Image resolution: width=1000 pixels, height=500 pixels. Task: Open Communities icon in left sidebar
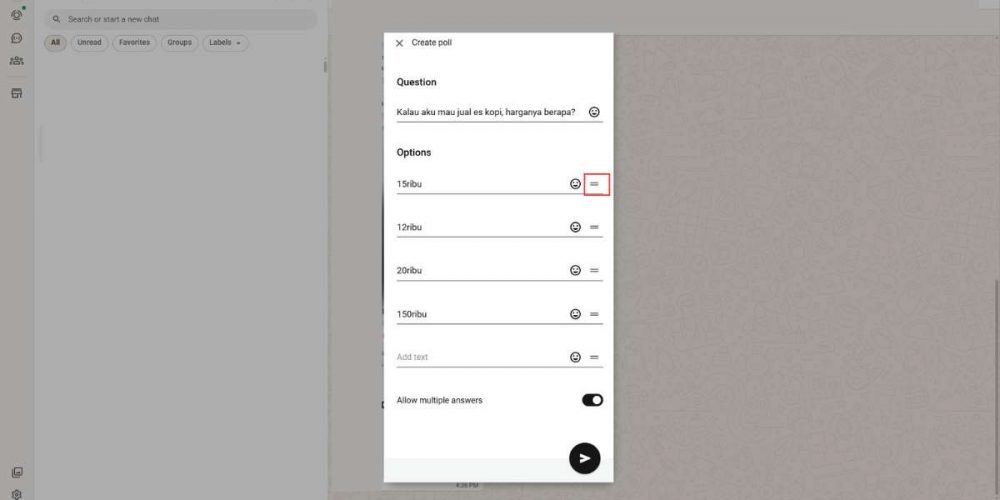coord(17,61)
